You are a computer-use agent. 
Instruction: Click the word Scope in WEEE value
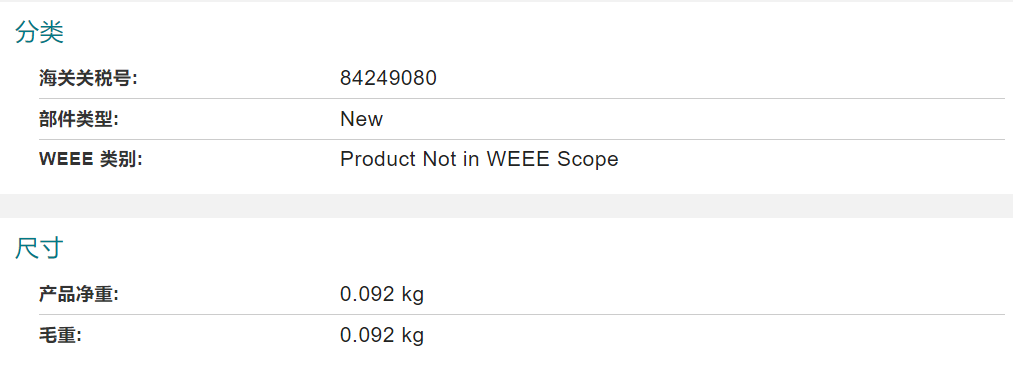(588, 159)
